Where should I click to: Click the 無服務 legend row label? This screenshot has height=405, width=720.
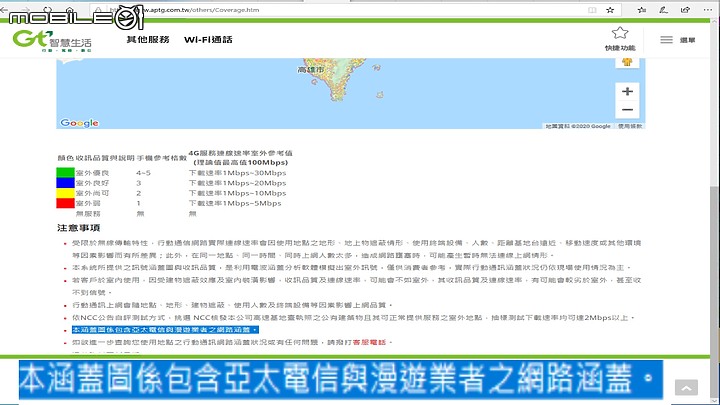click(88, 214)
